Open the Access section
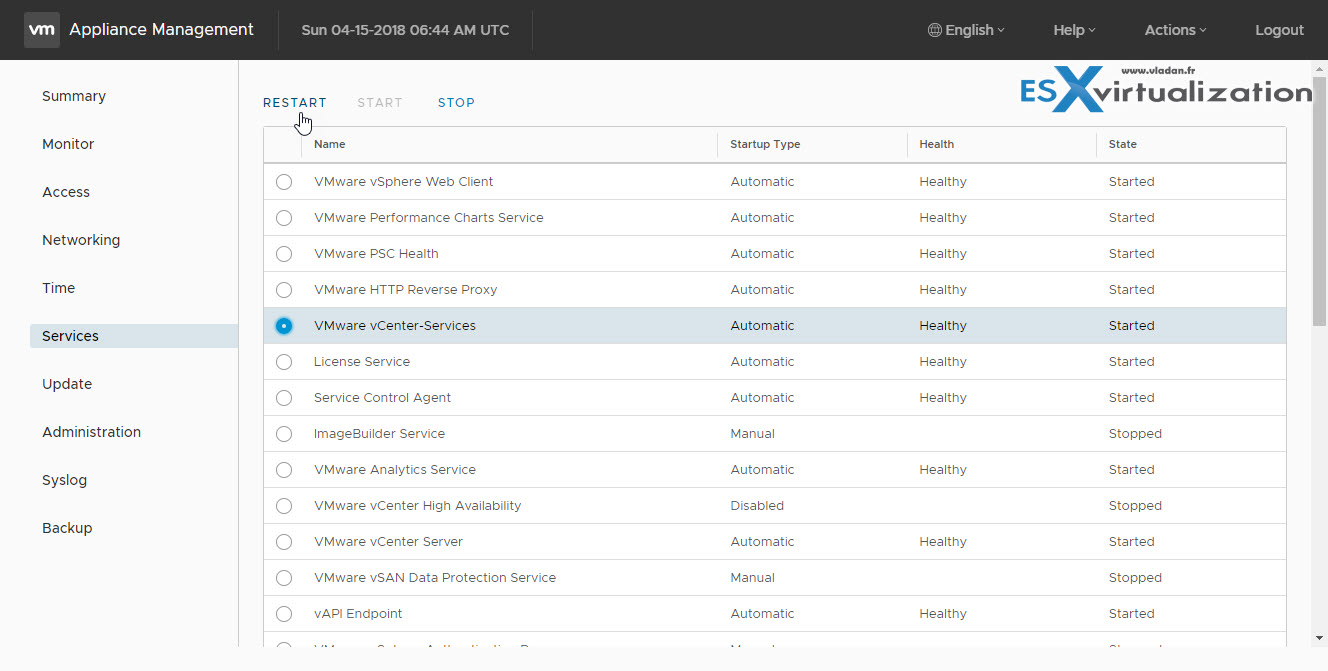1328x671 pixels. [66, 192]
